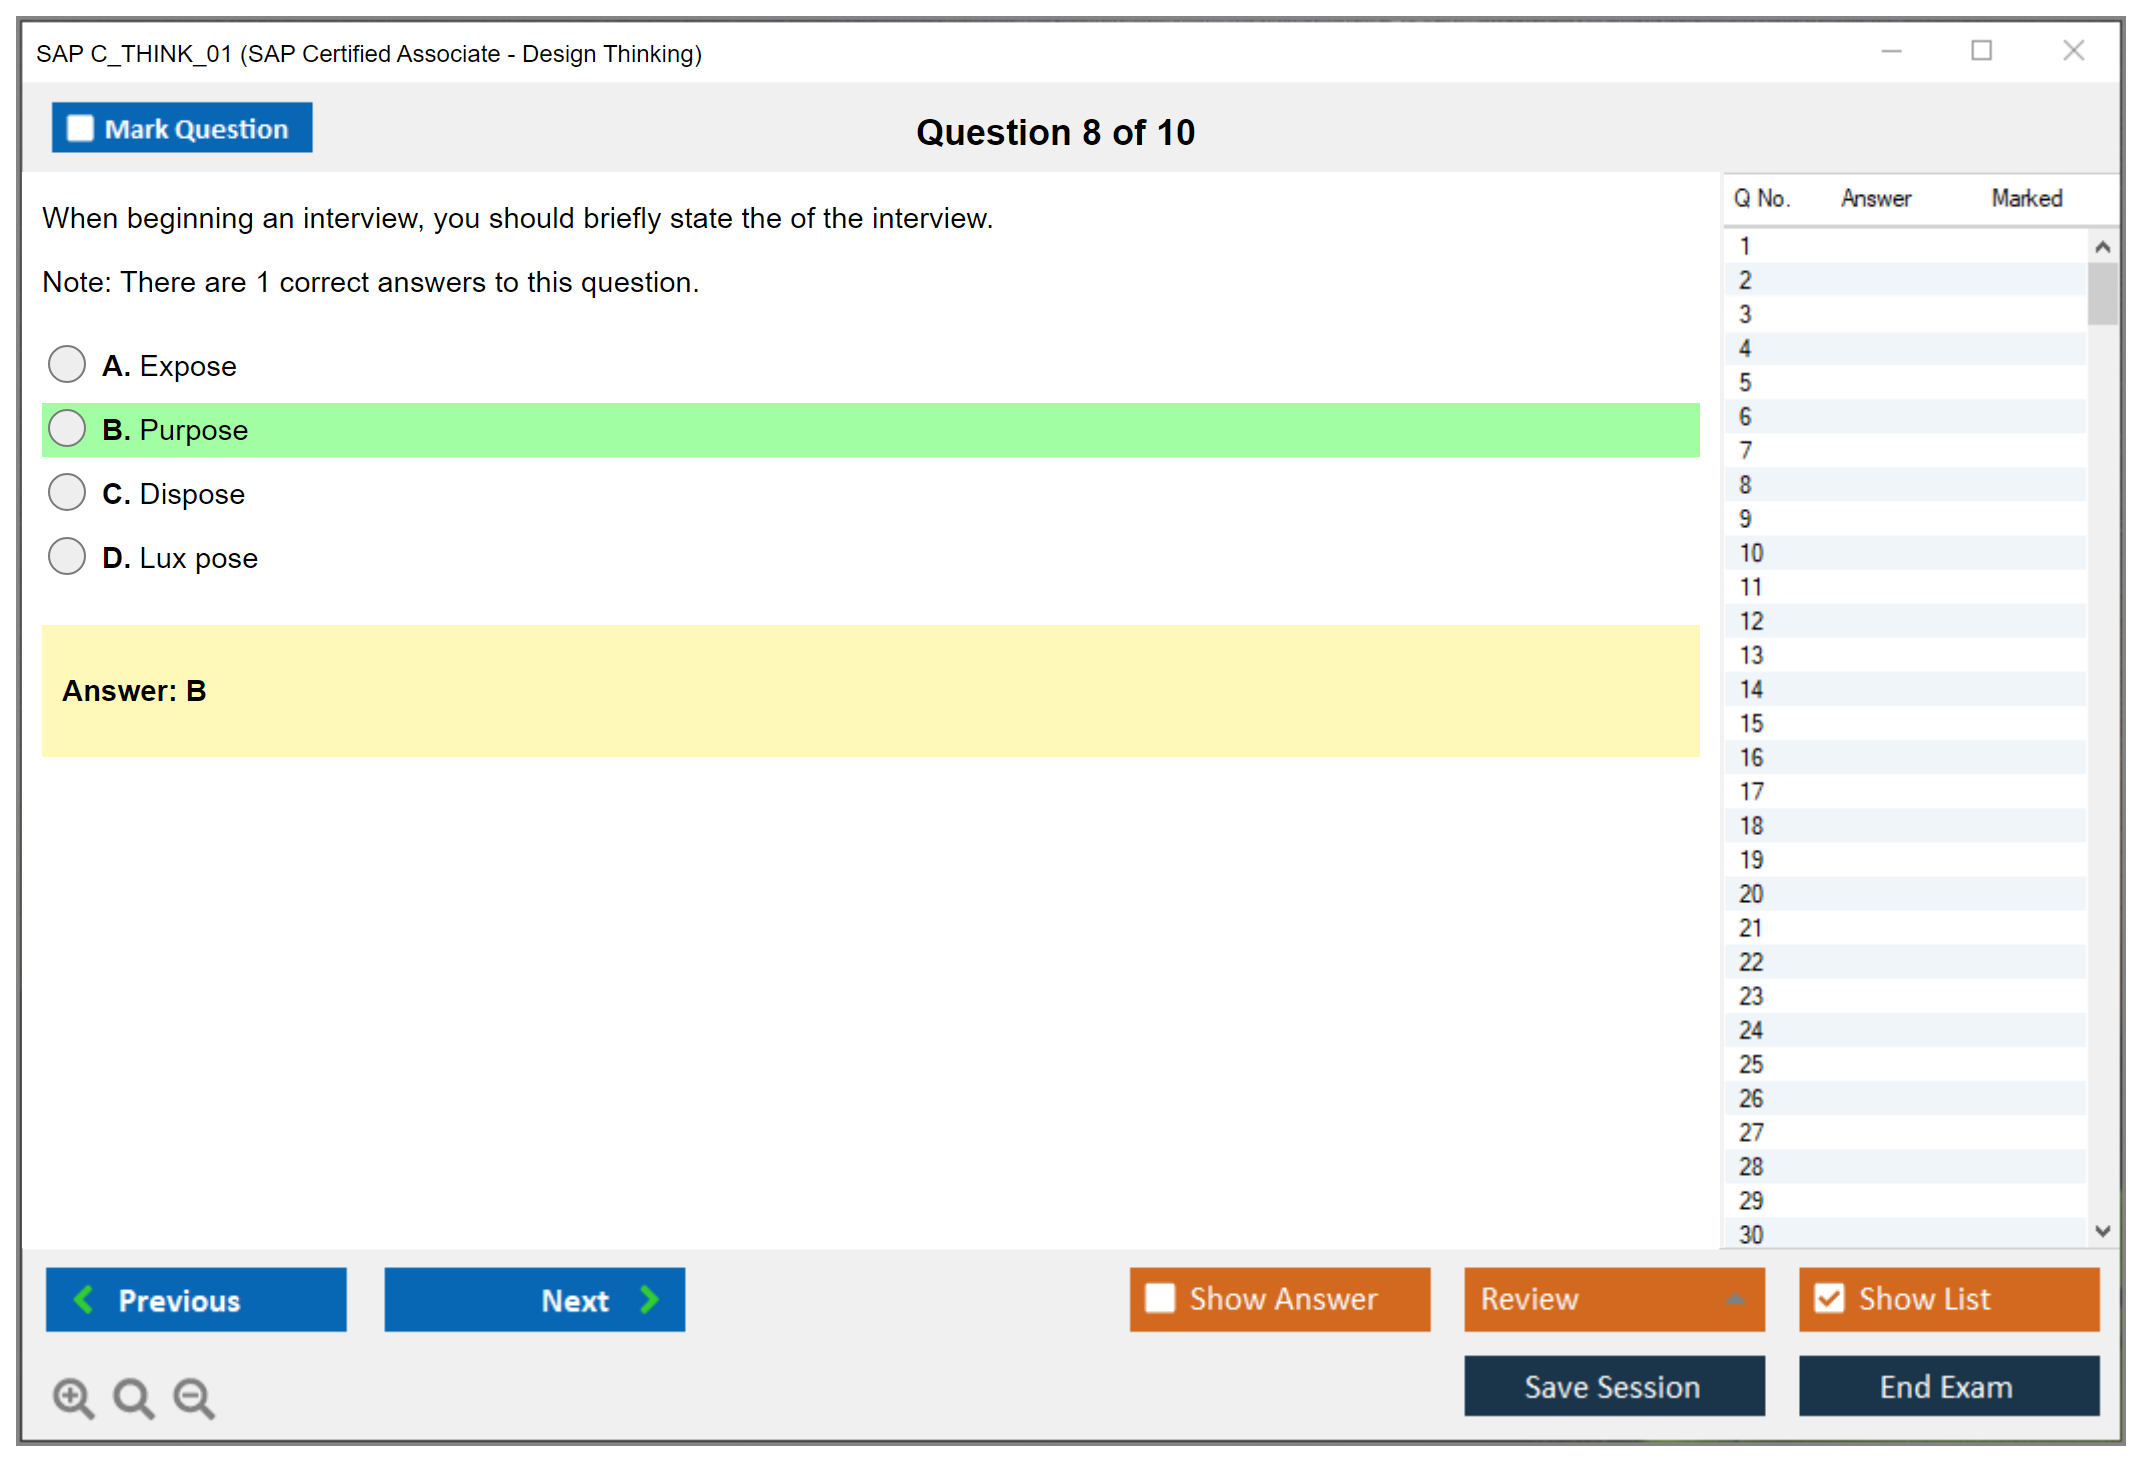Maximize the exam window
The image size is (2150, 1470).
(1981, 51)
